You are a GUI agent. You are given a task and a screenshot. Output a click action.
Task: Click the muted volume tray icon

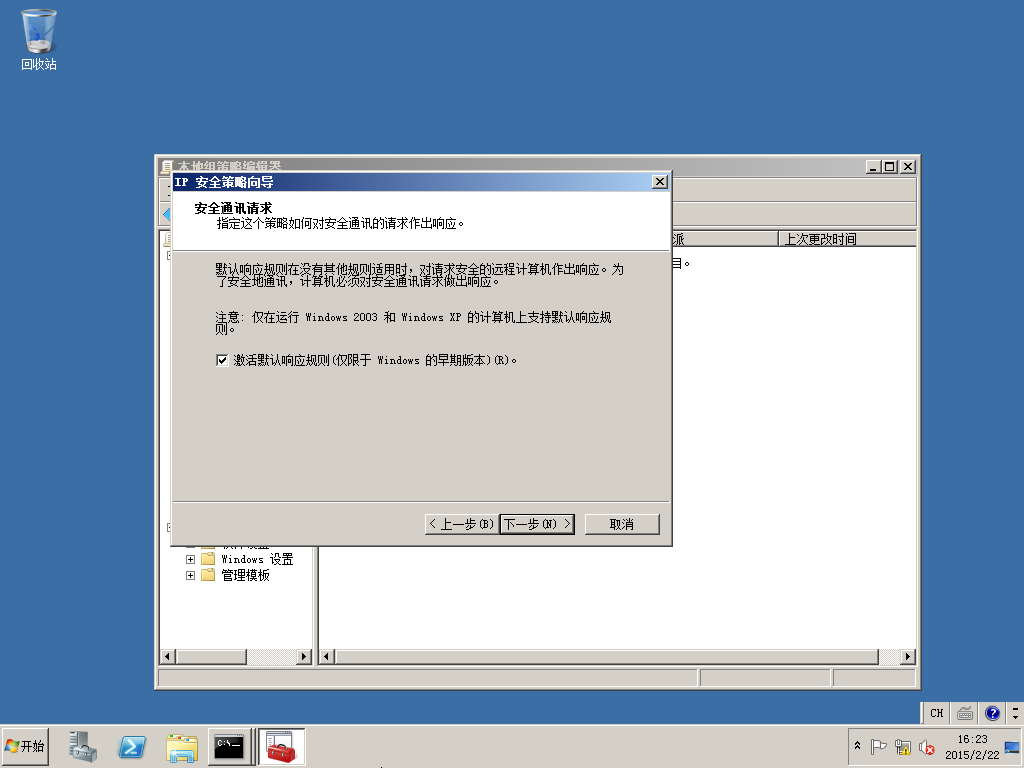[926, 746]
